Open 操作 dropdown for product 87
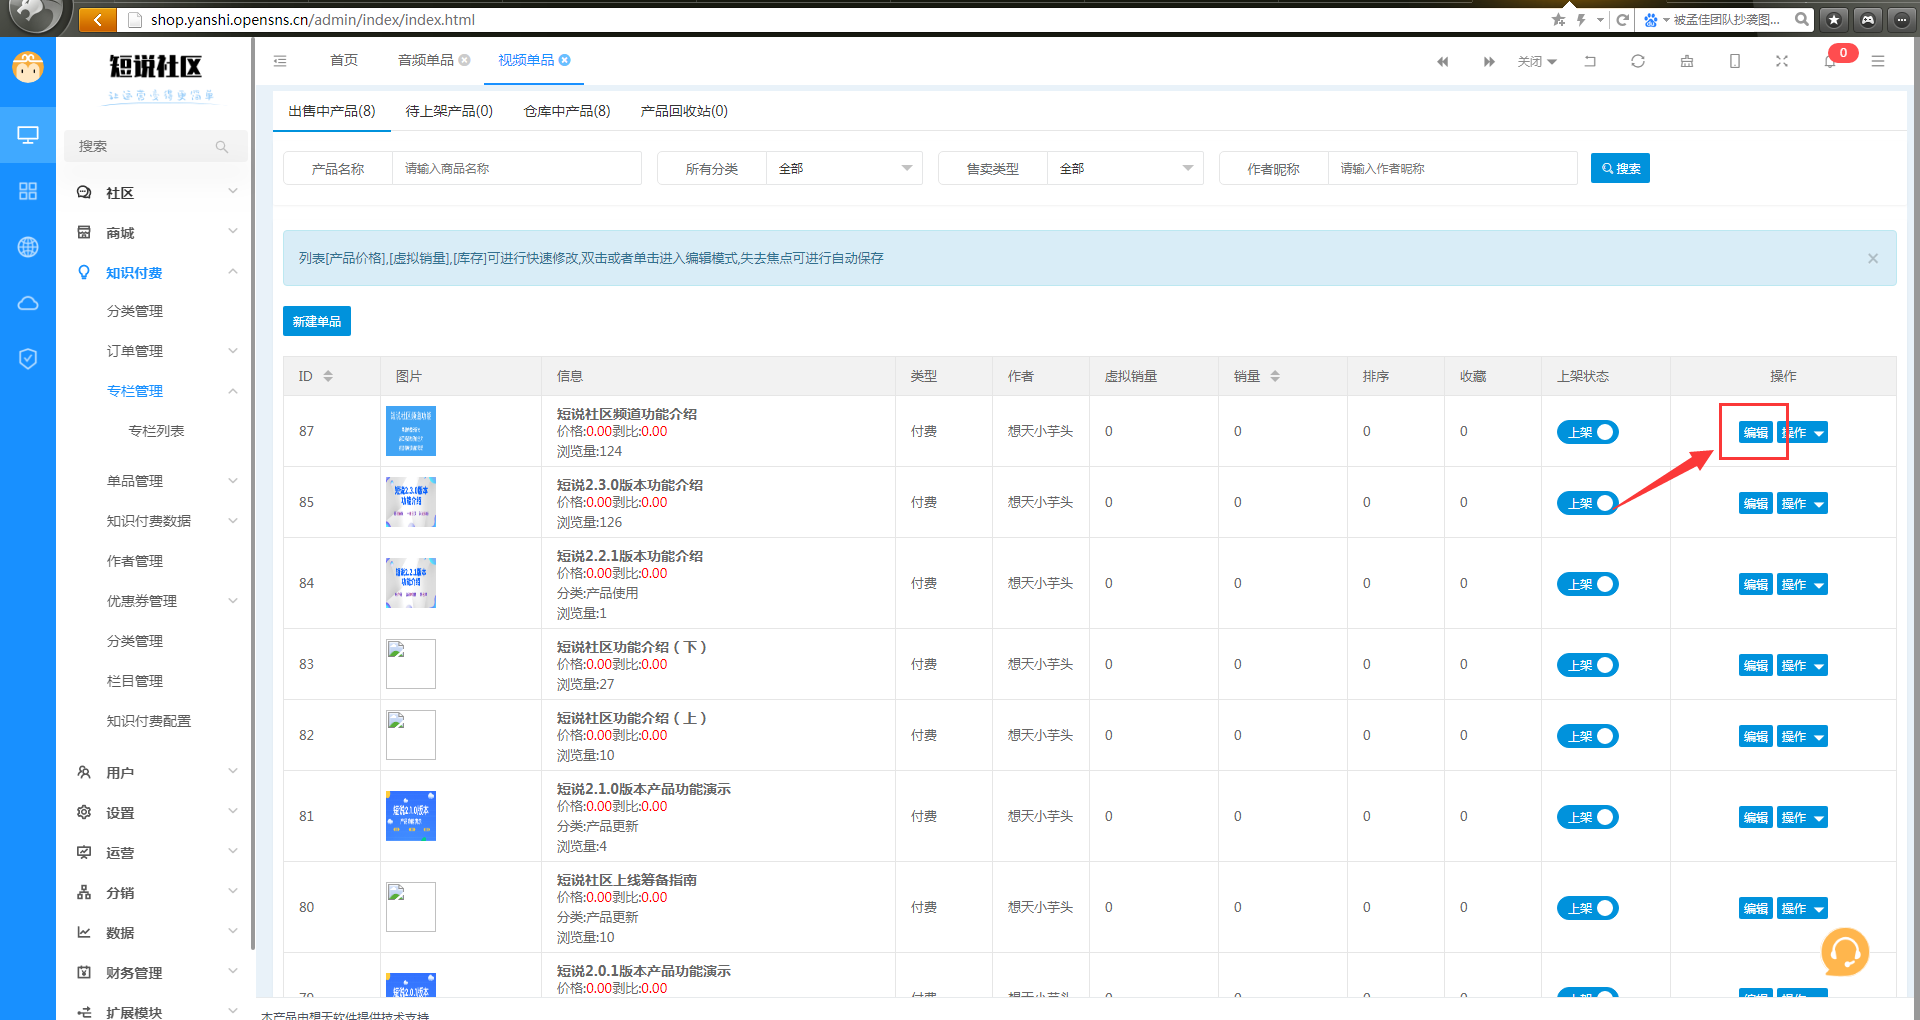Screen dimensions: 1920x1020 (1802, 432)
